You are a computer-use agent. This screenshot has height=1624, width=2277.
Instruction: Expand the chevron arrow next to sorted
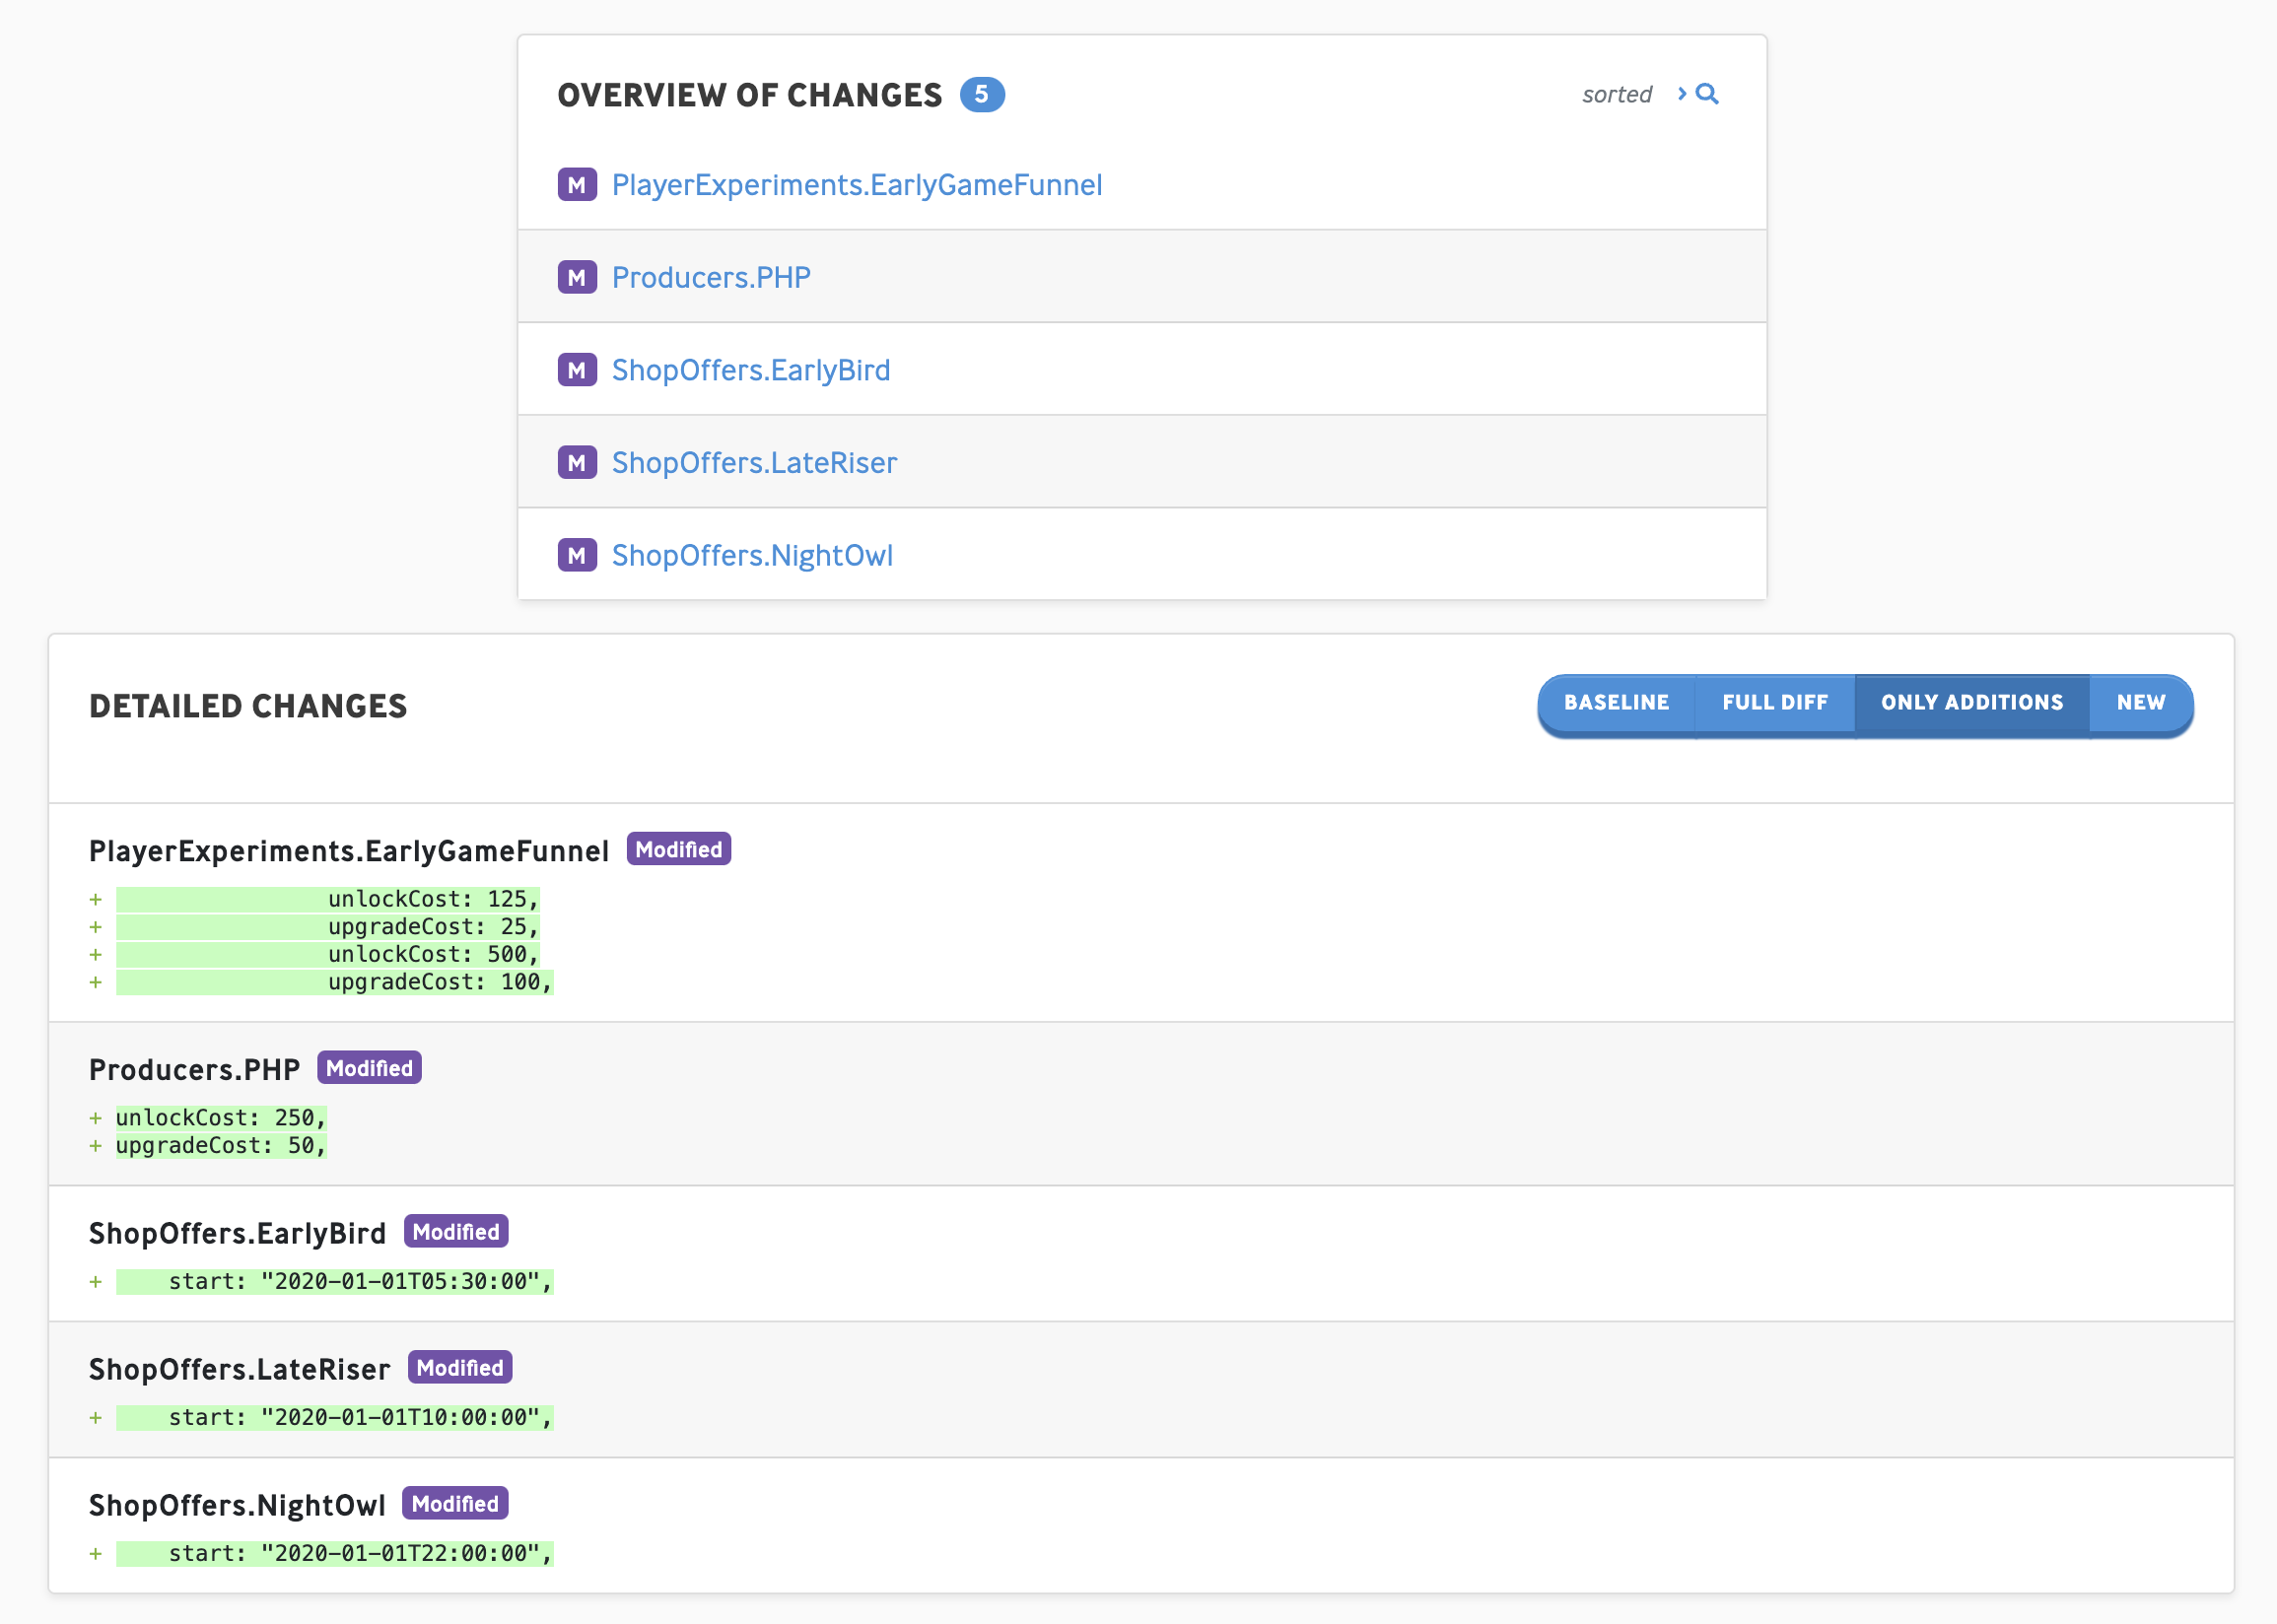(x=1682, y=94)
